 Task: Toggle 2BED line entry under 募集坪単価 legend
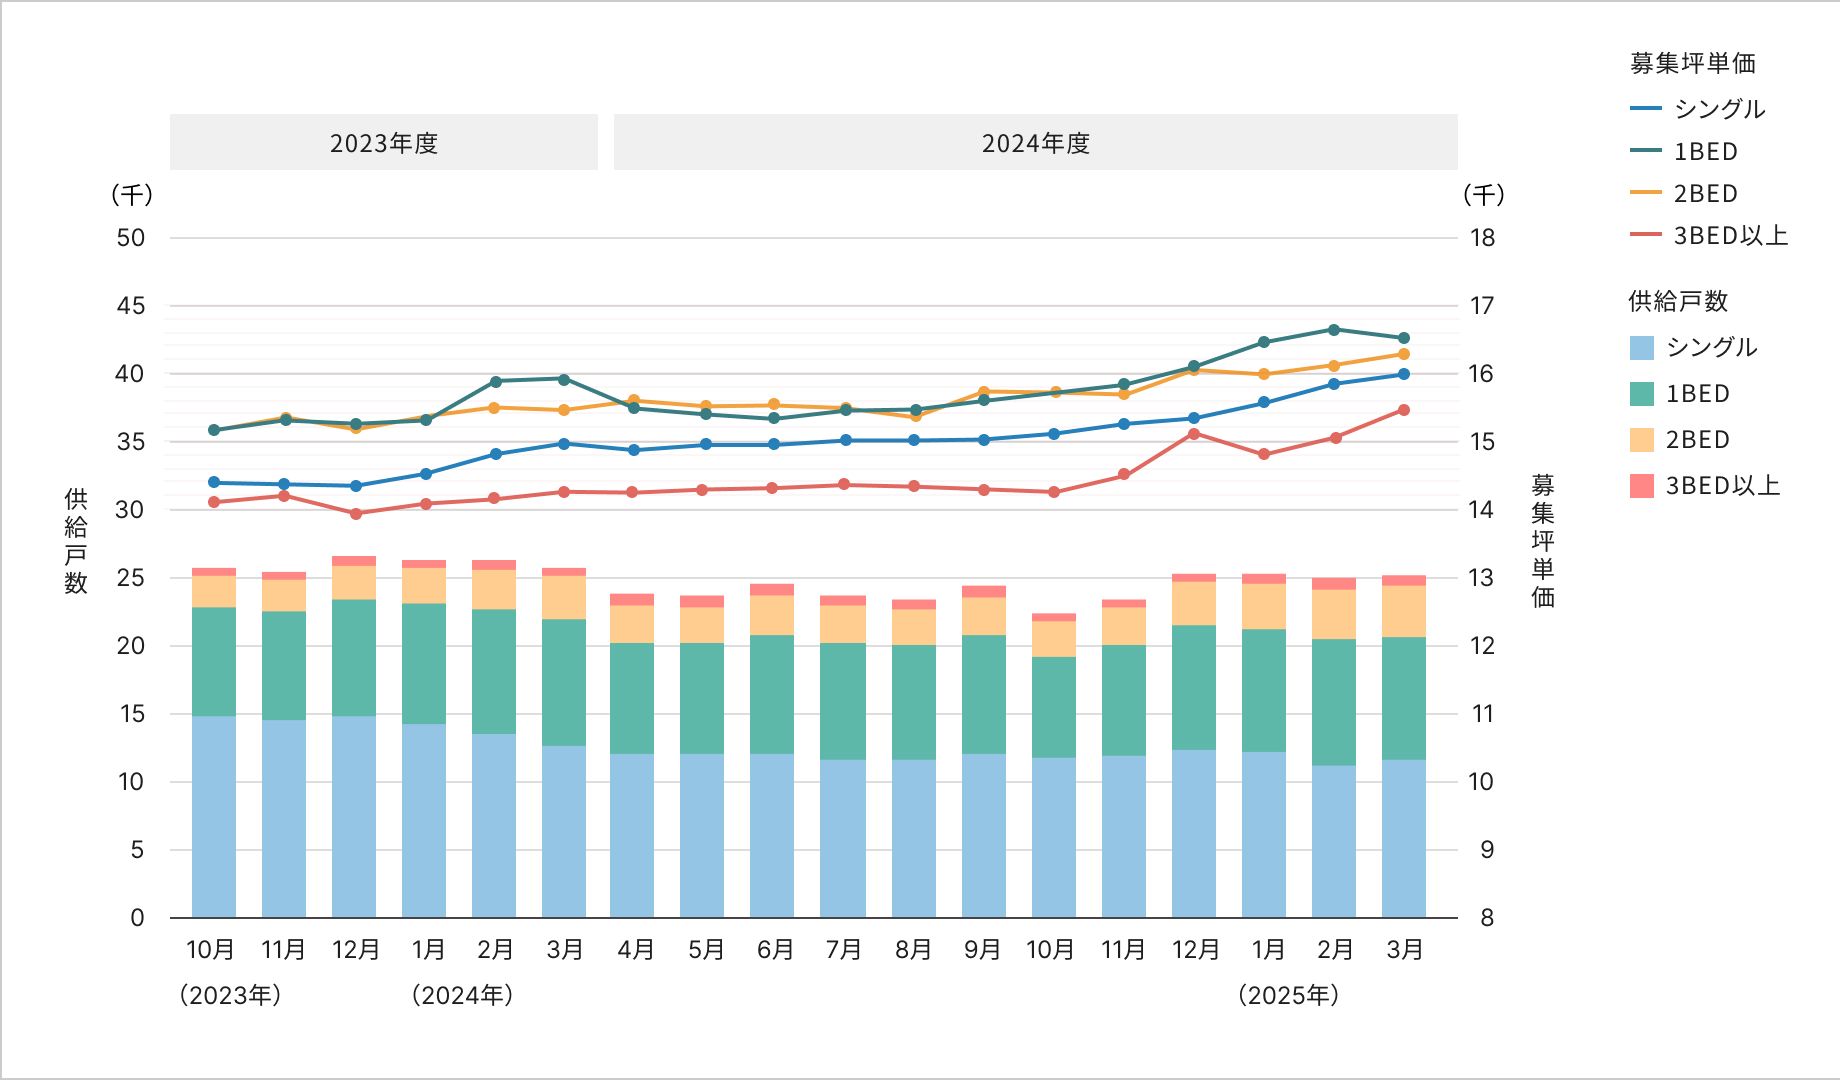[x=1705, y=194]
